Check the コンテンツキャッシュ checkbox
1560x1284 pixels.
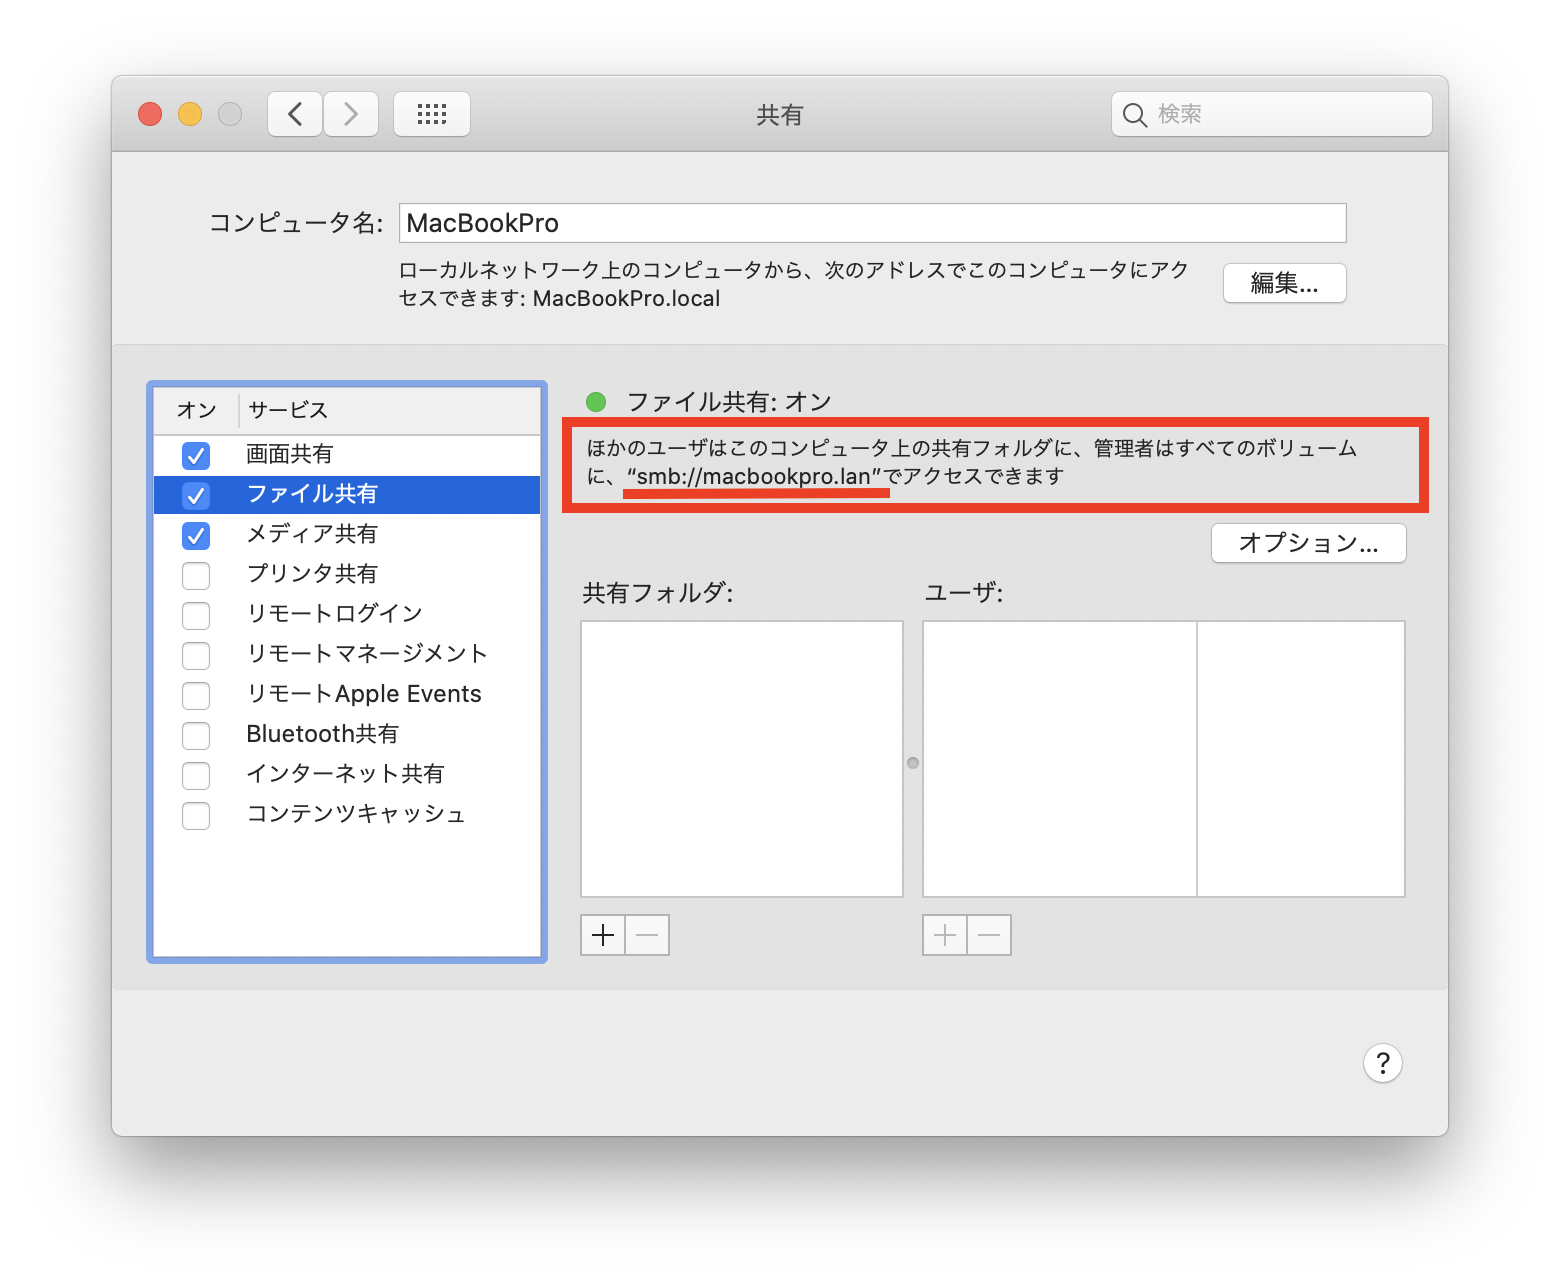pos(196,816)
